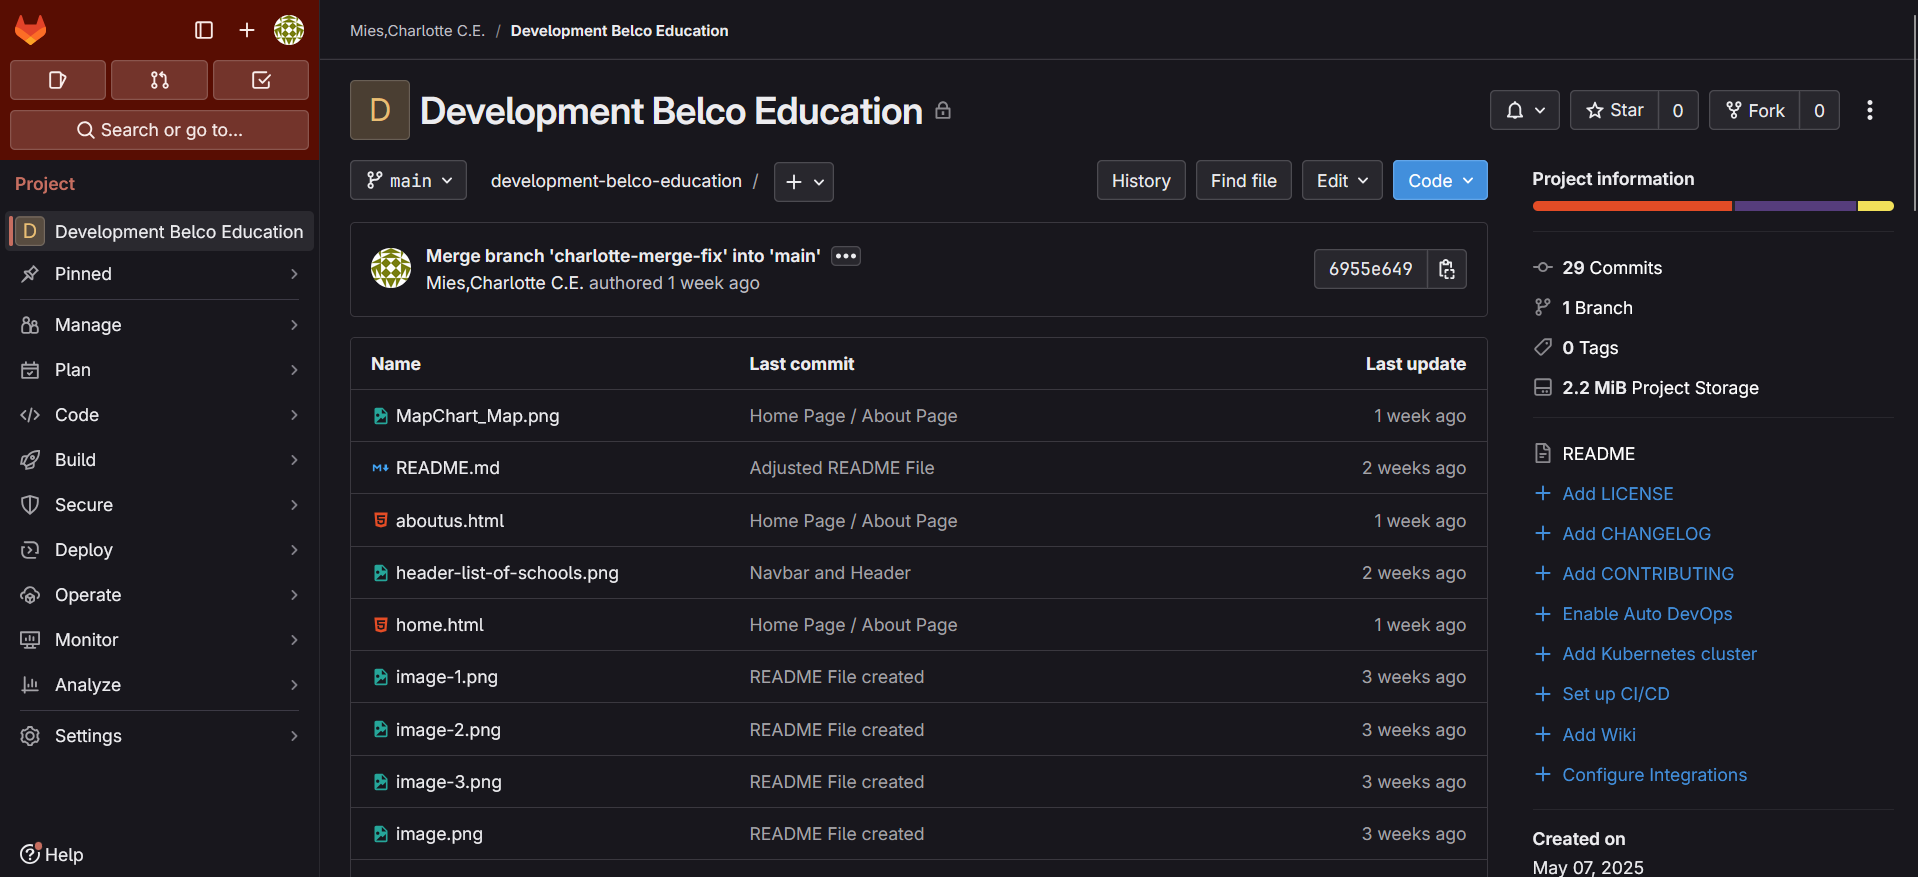Viewport: 1918px width, 877px height.
Task: Open the notification bell dropdown
Action: point(1525,110)
